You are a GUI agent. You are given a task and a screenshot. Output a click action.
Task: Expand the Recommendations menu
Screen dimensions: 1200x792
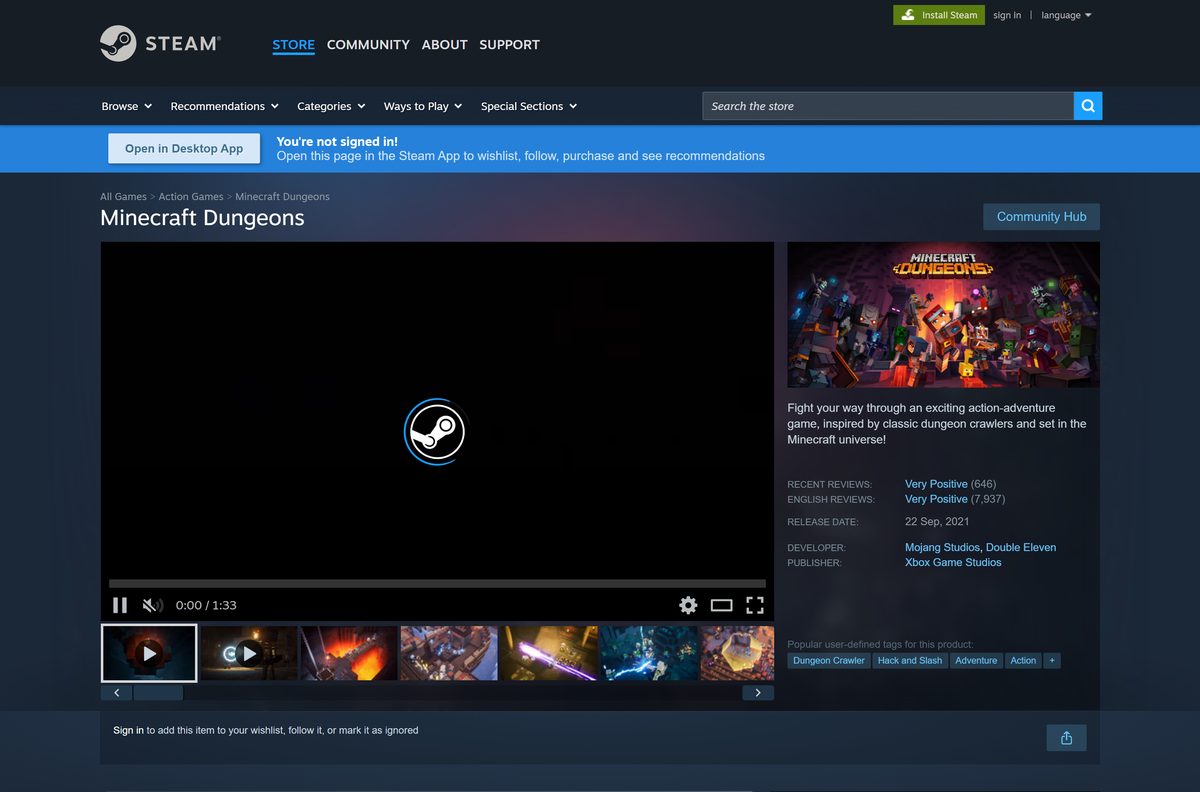tap(225, 106)
